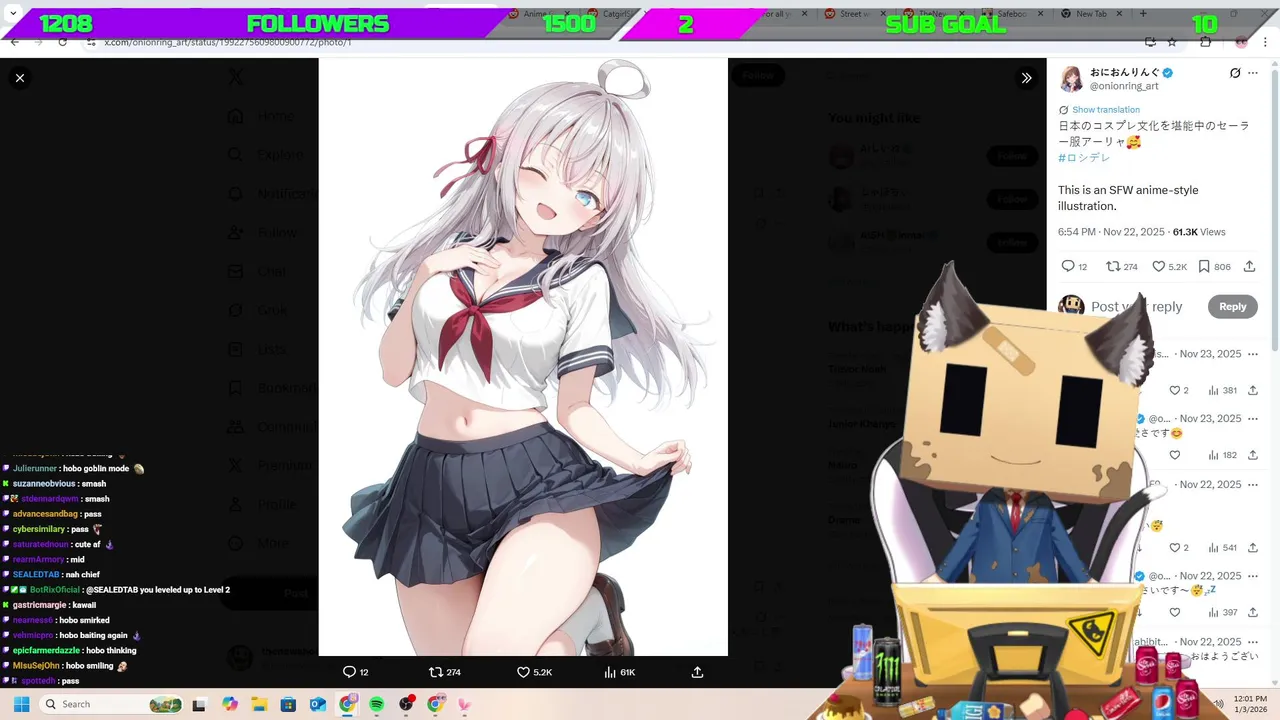
Task: Click the share icon in sidebar post actions
Action: [1249, 266]
